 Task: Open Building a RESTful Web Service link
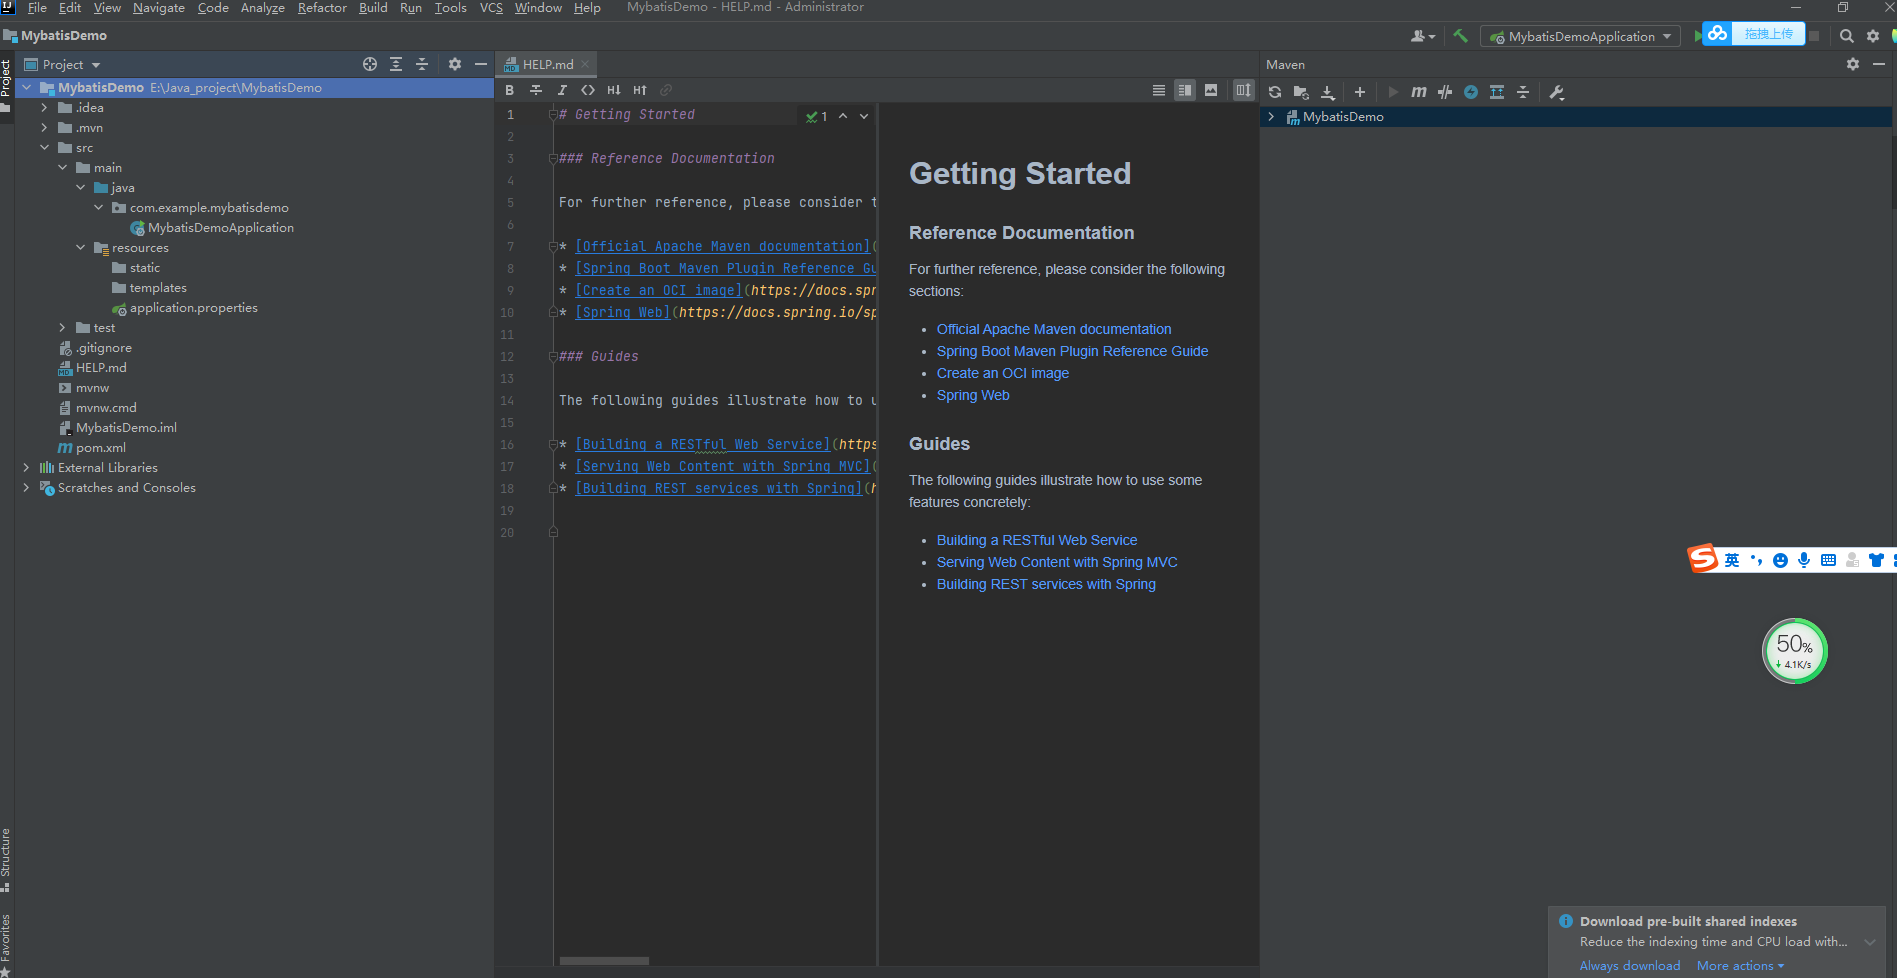1037,540
